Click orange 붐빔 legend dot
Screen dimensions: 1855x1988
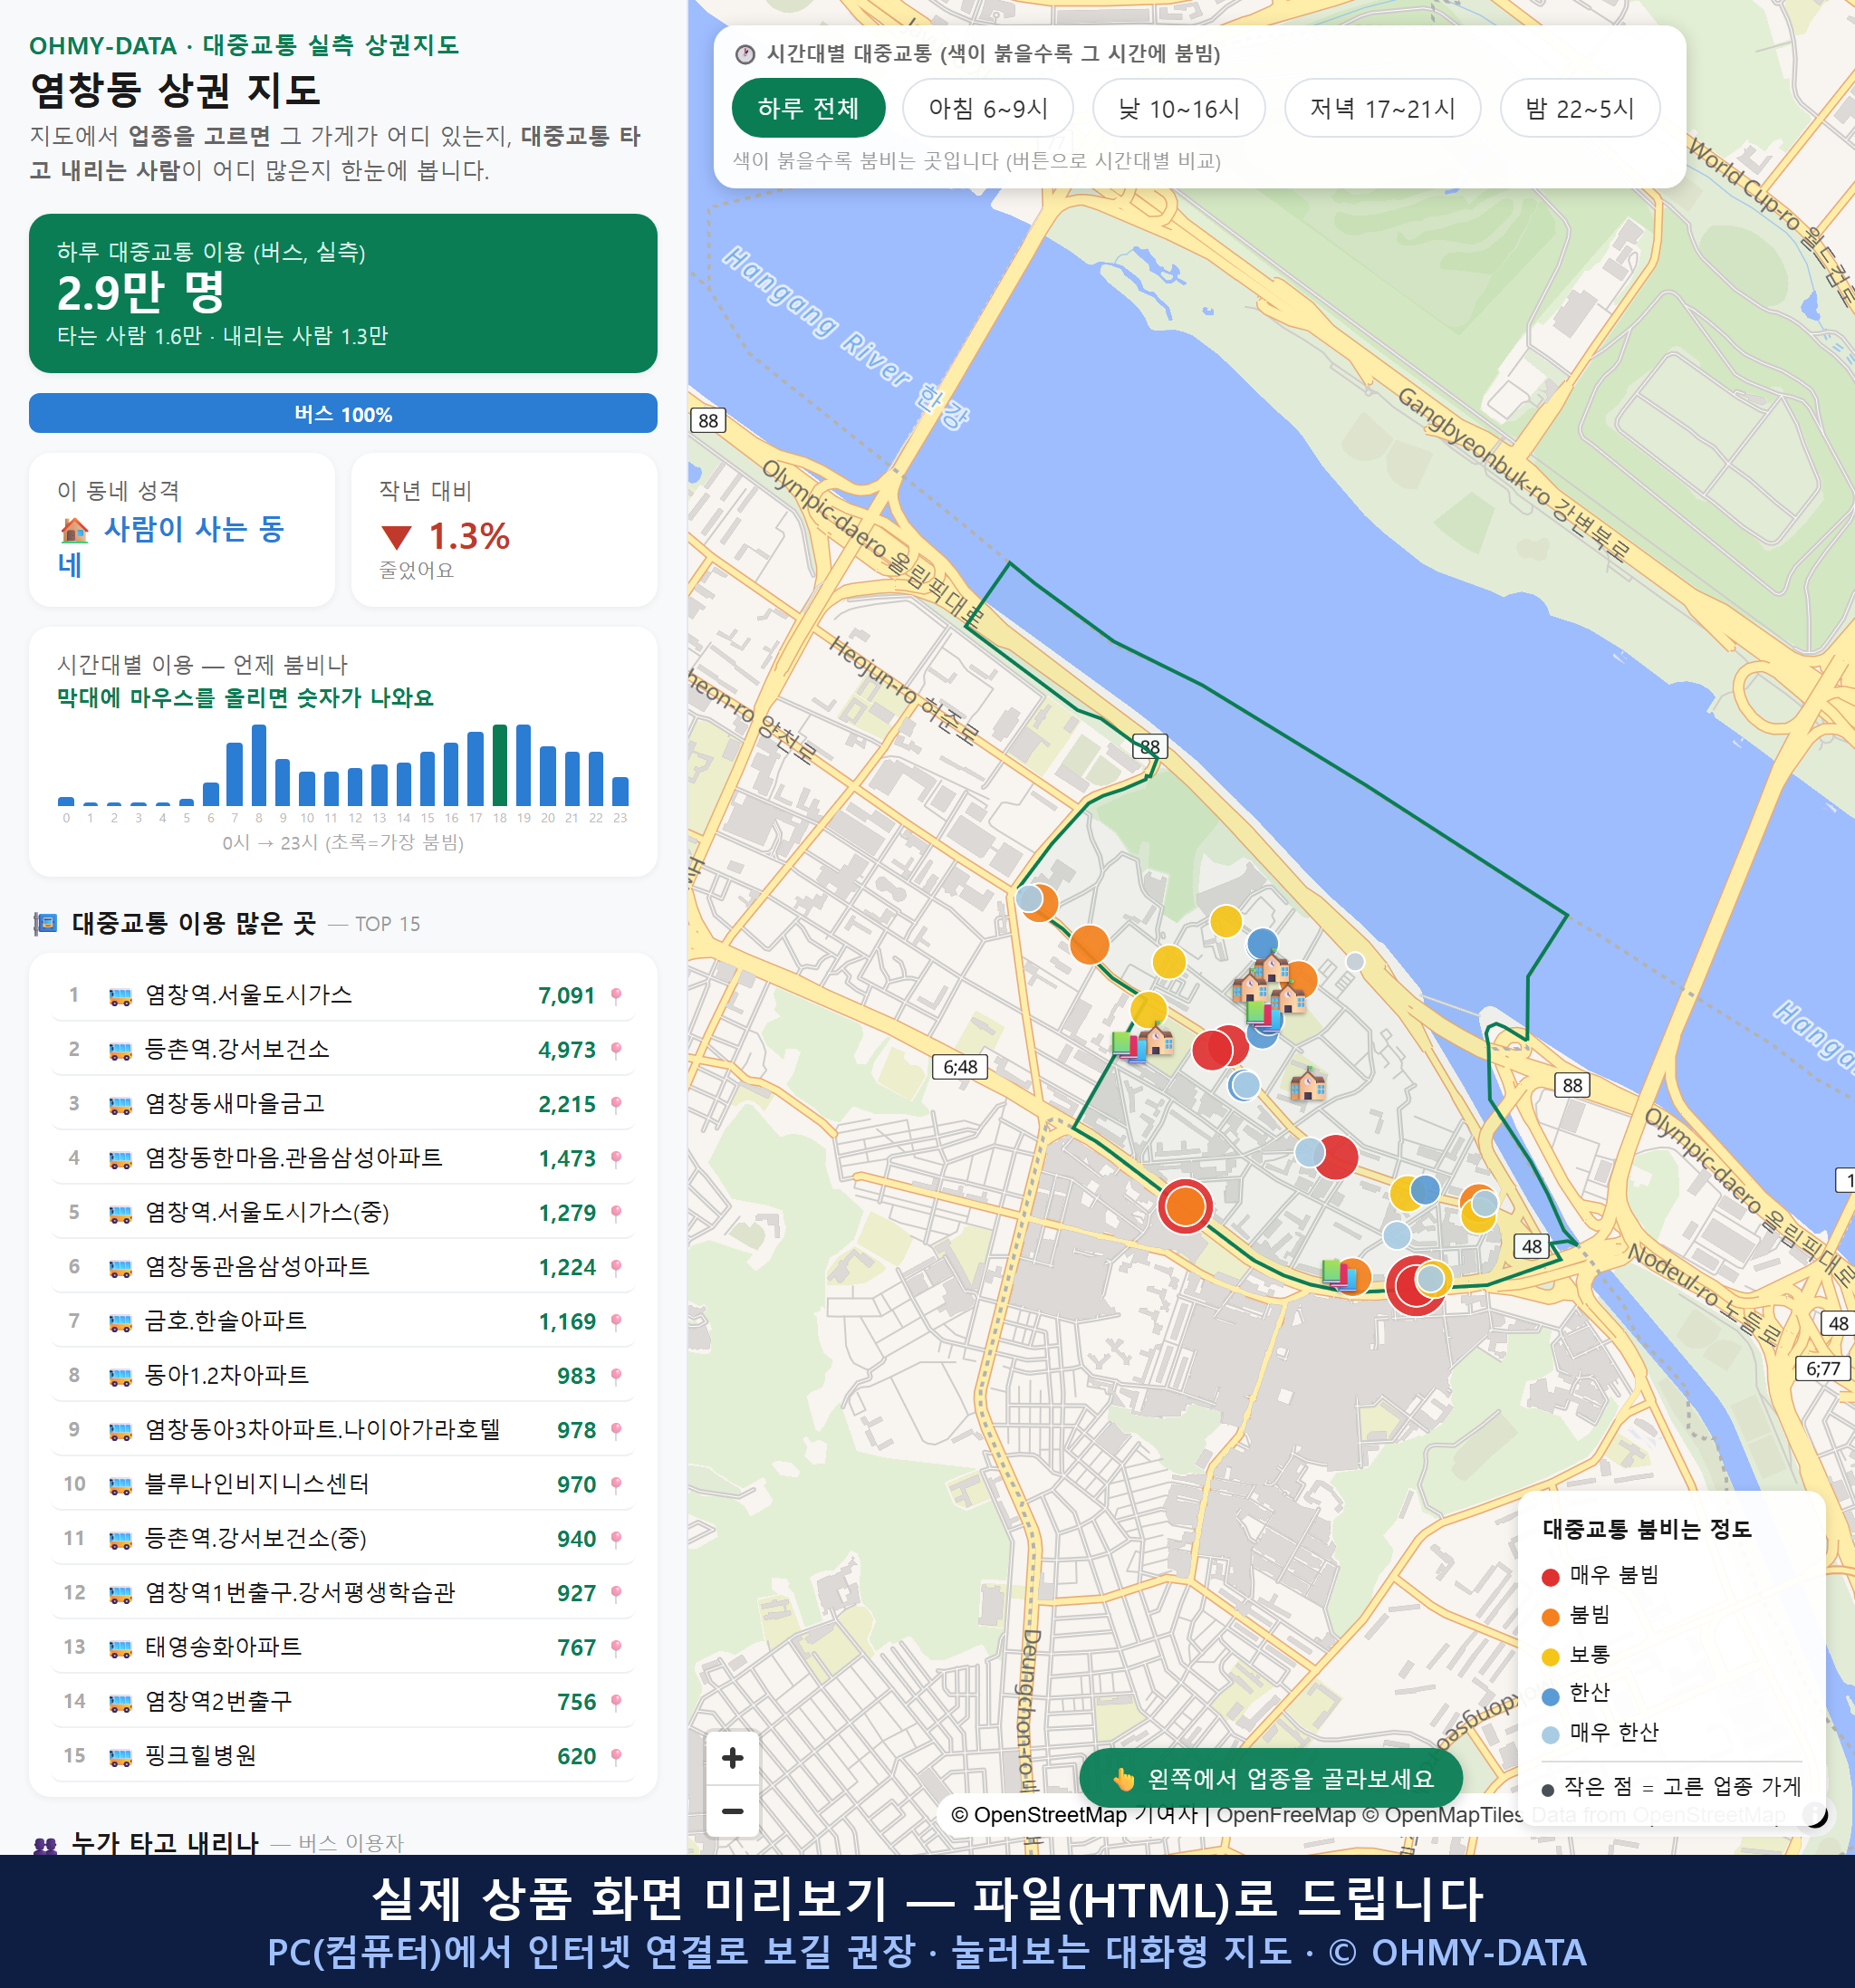[1550, 1617]
